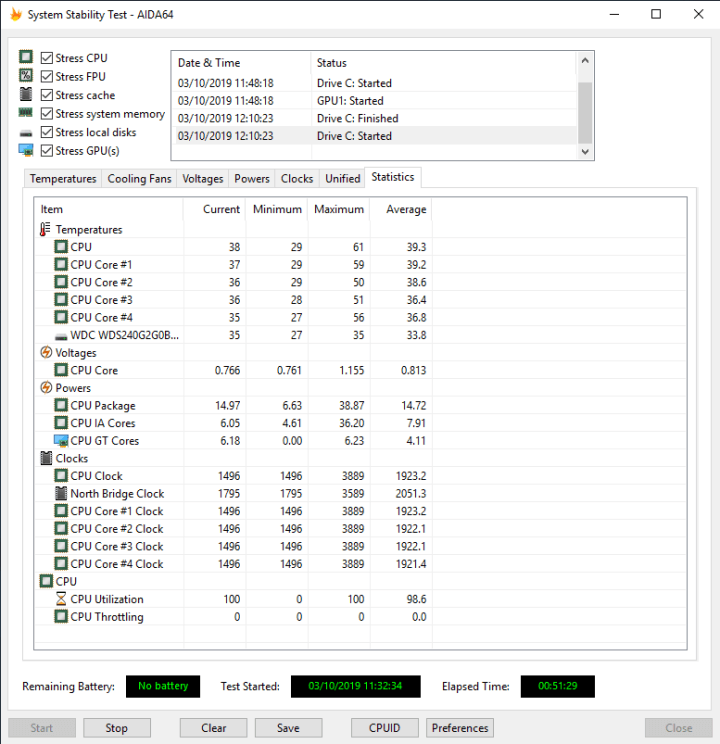Click the Stress cache chip icon
The image size is (720, 744).
(x=26, y=94)
